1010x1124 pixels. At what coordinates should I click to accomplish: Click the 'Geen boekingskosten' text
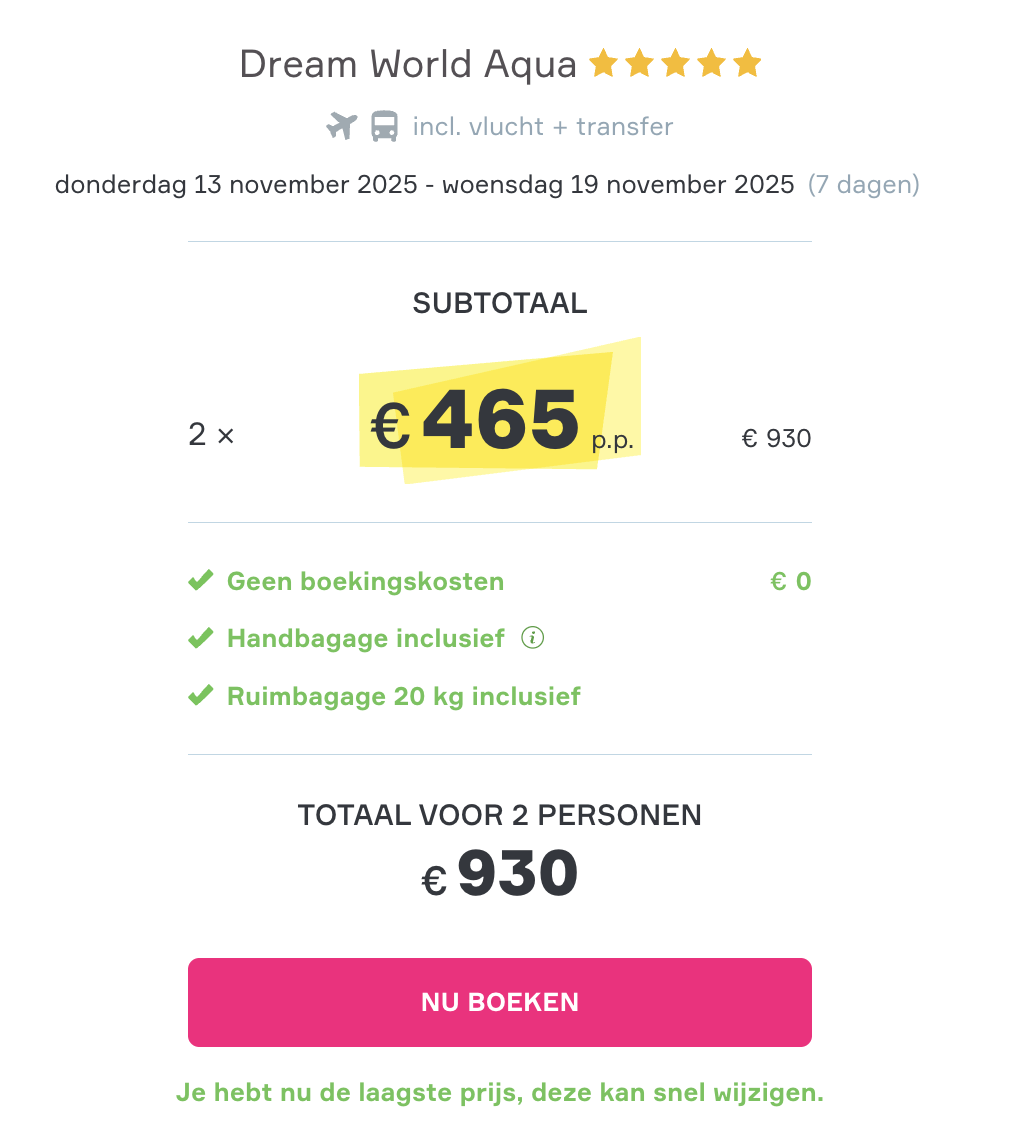point(365,581)
